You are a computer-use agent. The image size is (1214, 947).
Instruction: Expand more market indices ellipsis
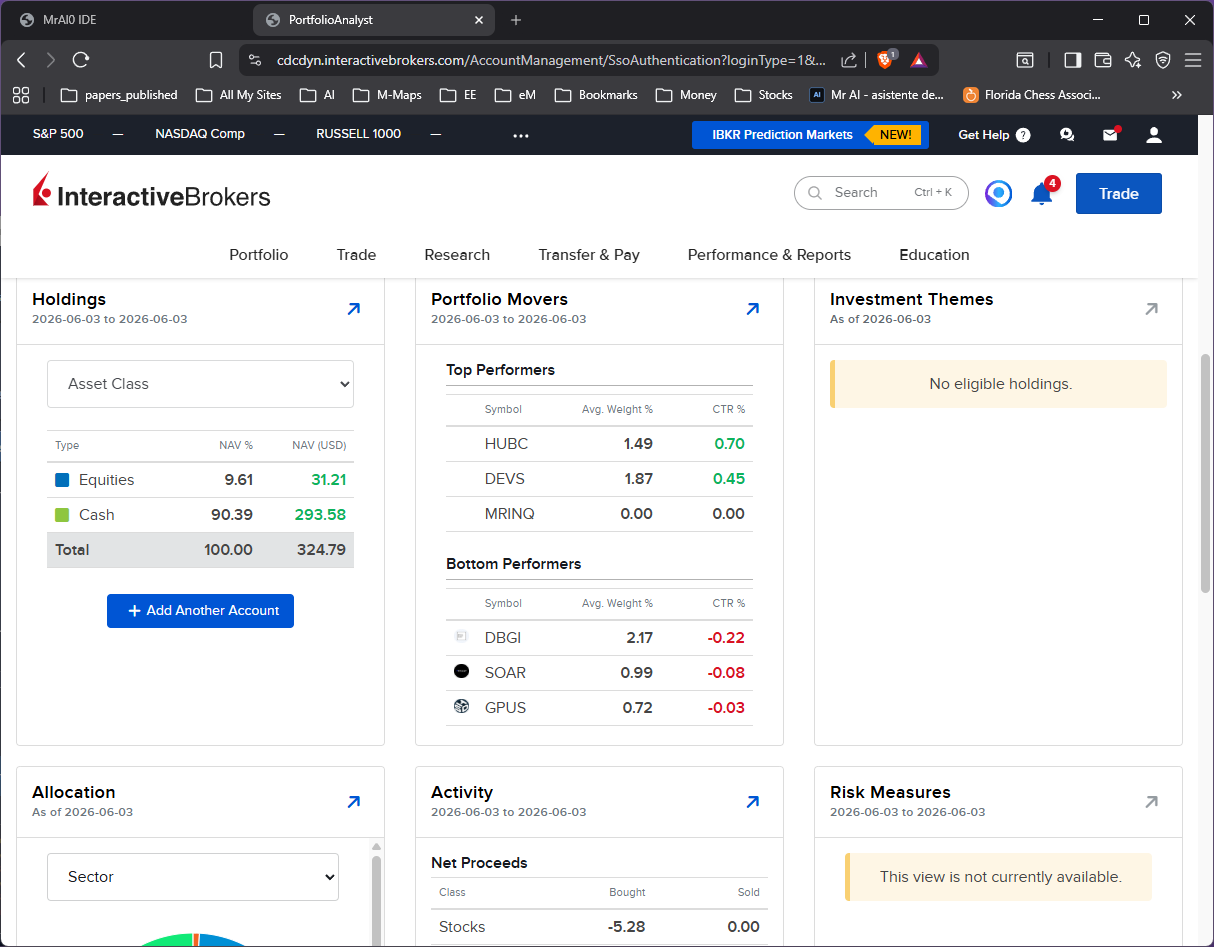pos(521,134)
